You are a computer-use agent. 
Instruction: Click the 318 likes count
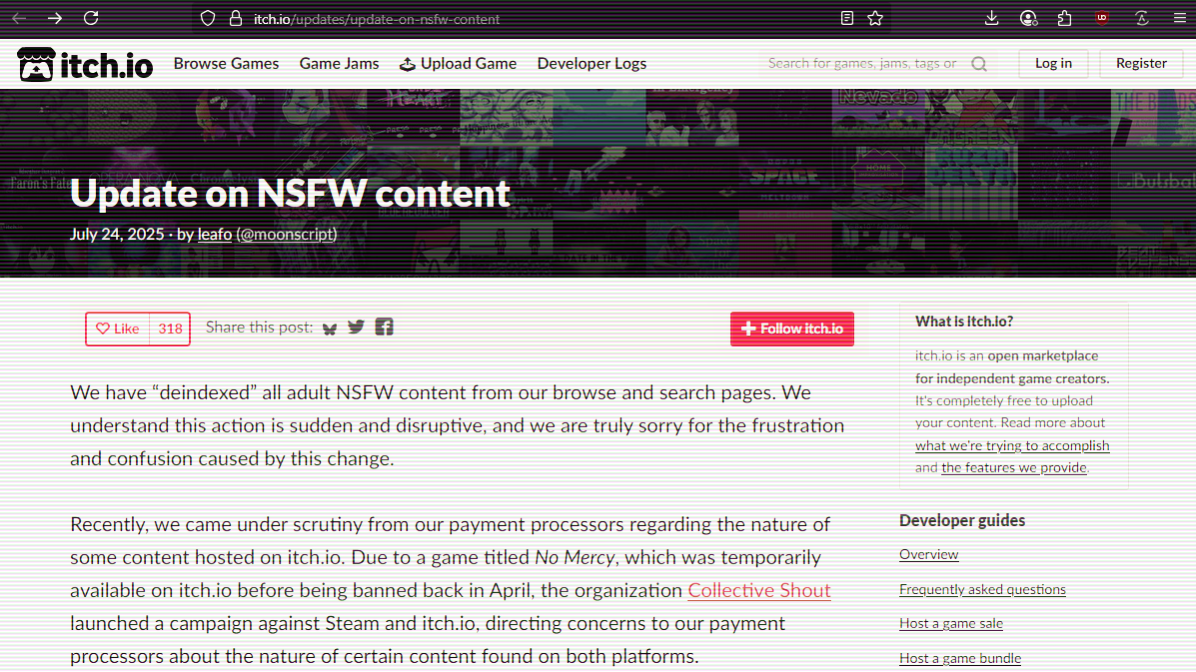pos(170,329)
